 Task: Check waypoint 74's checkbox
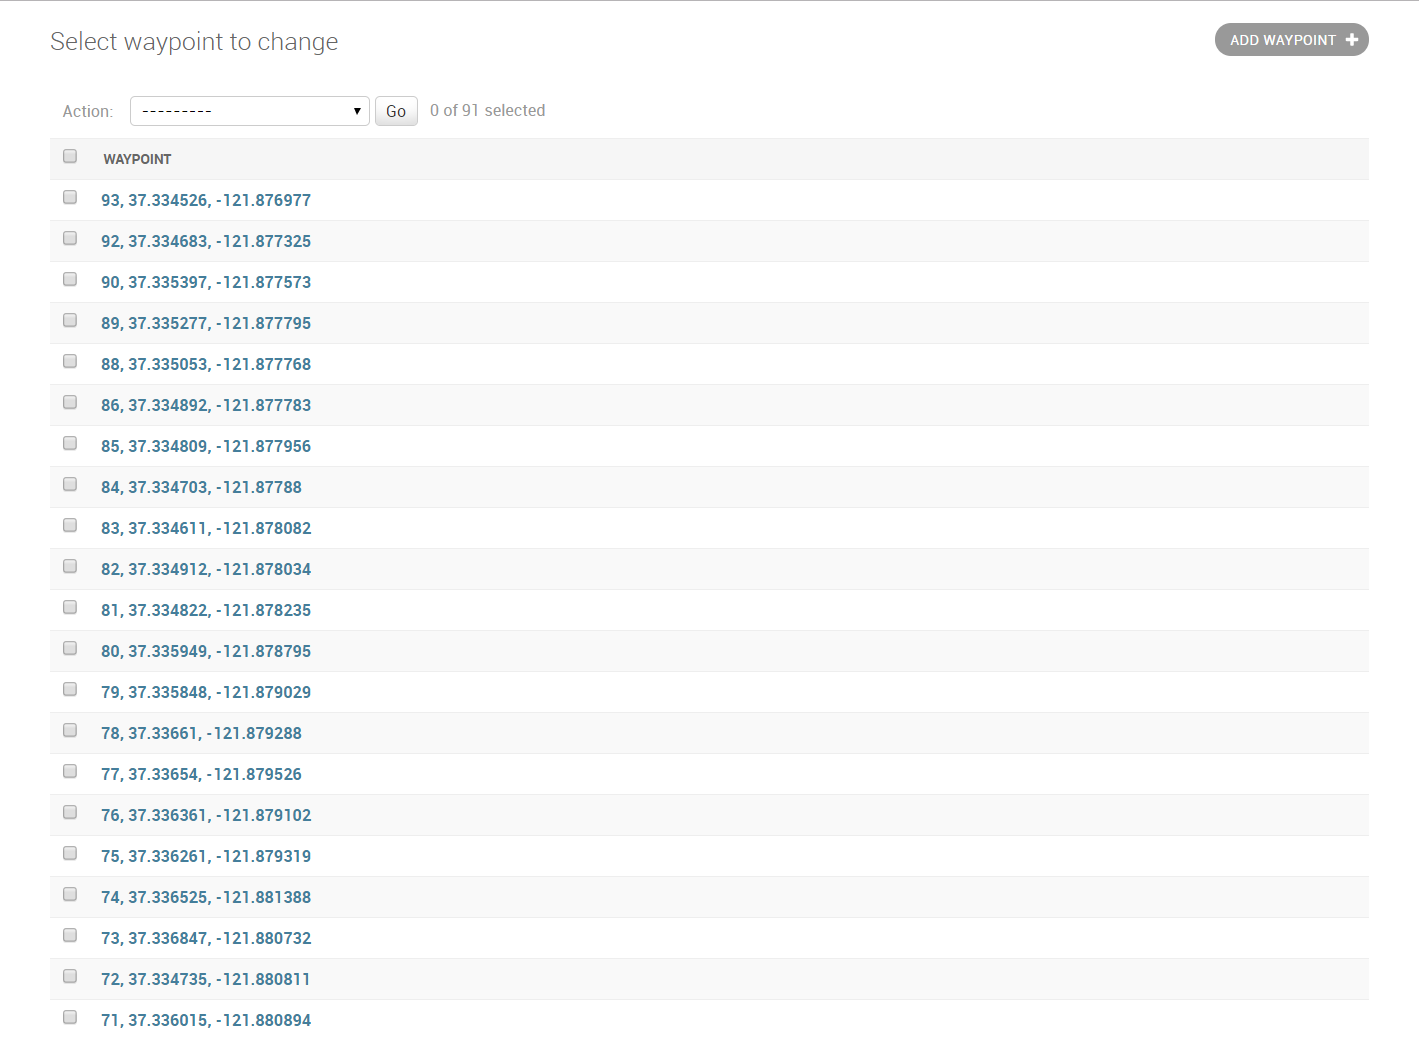tap(70, 894)
